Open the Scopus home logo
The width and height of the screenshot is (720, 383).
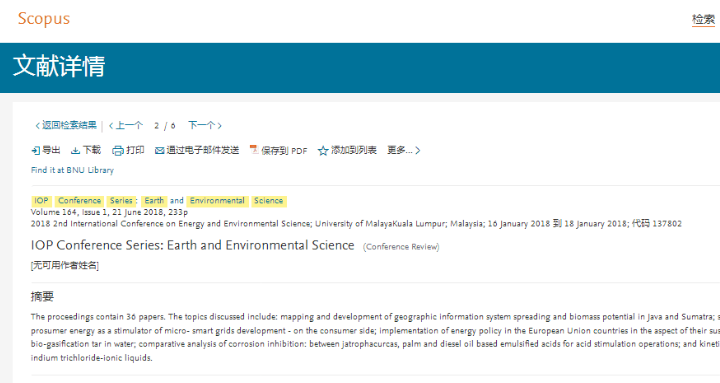pos(44,19)
